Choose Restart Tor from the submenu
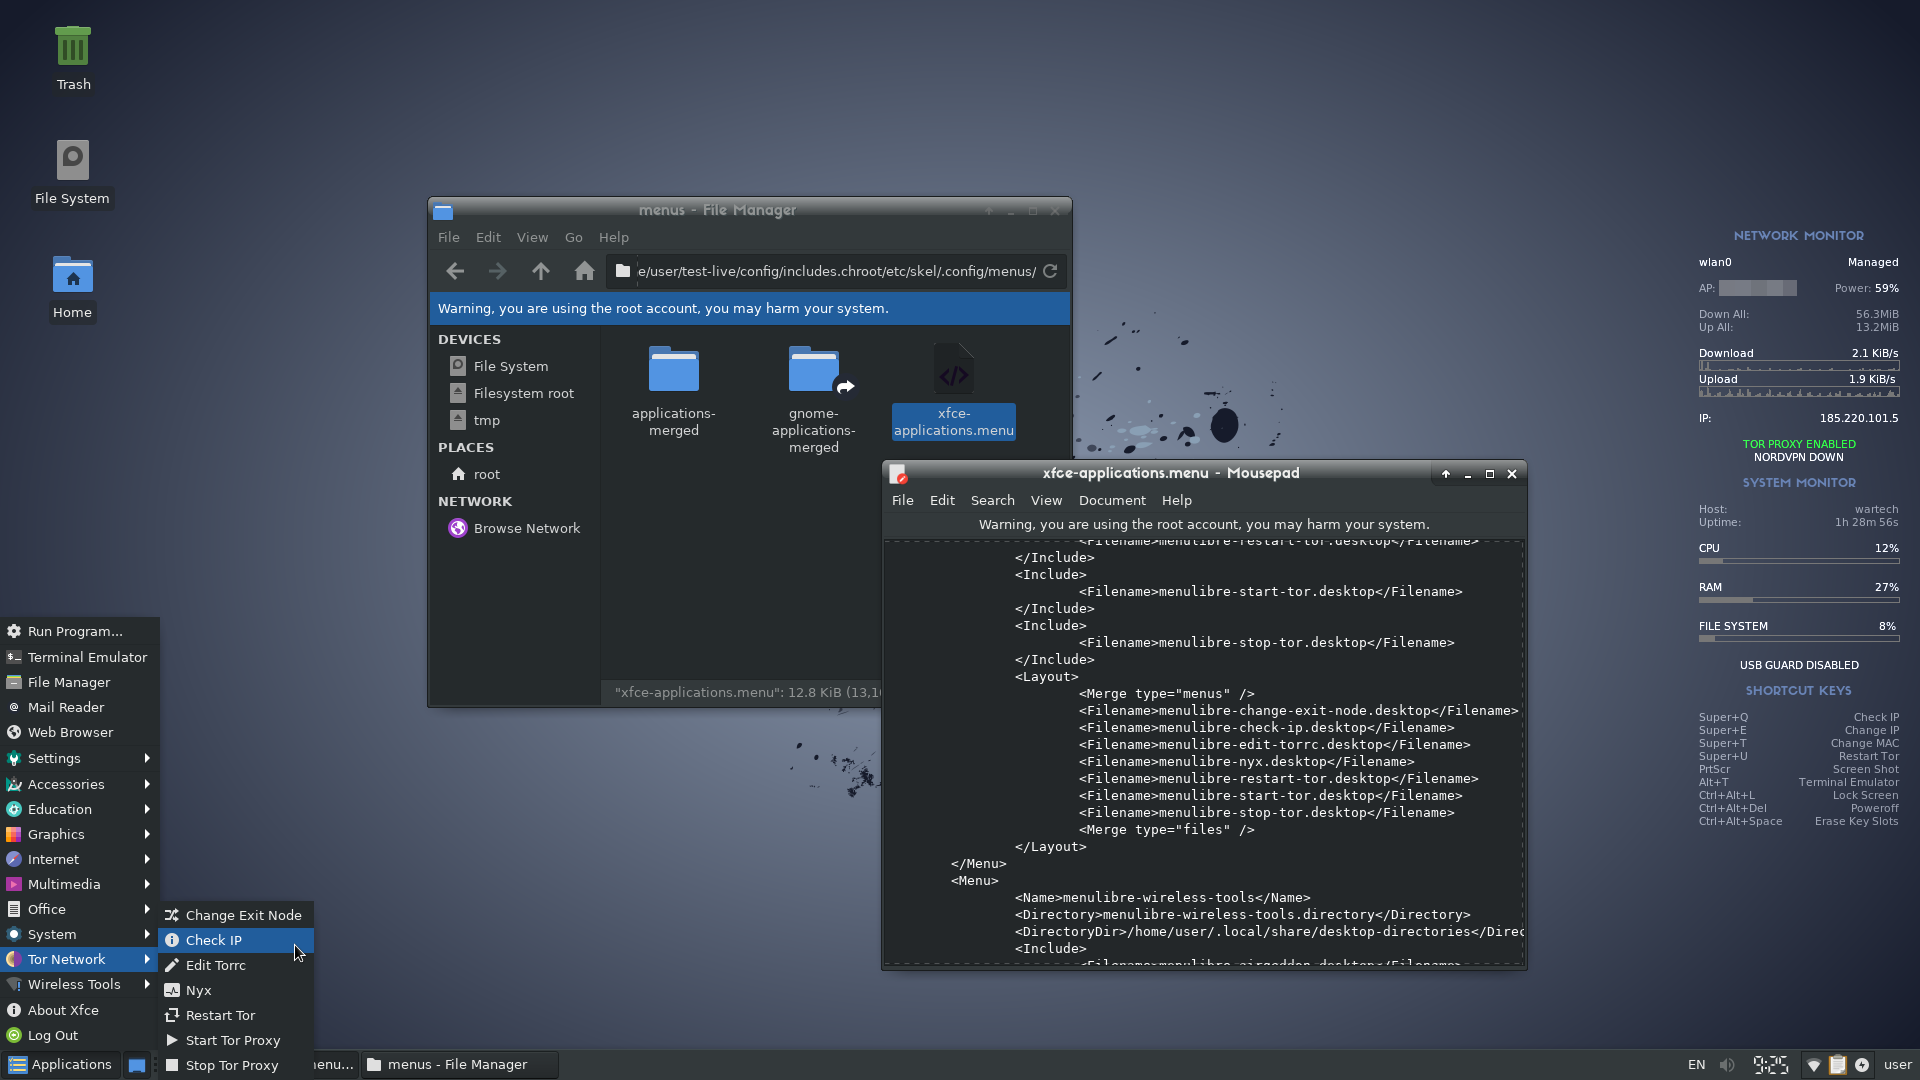Viewport: 1920px width, 1080px height. point(220,1015)
